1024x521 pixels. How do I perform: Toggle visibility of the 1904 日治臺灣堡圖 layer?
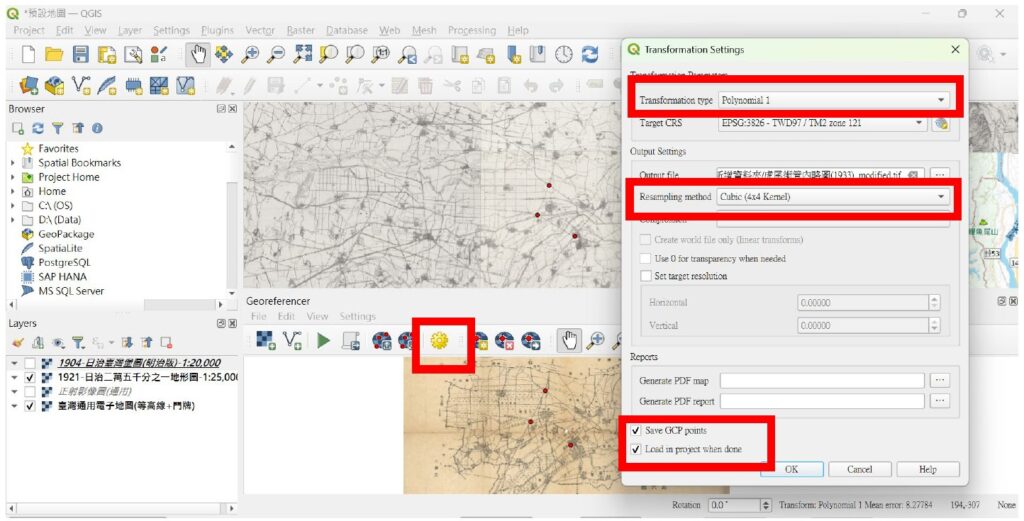click(29, 363)
